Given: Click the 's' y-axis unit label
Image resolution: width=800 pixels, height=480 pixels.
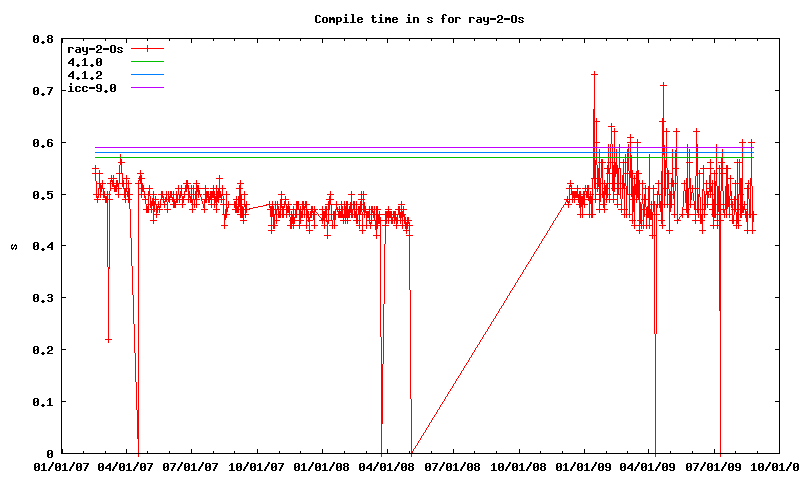Looking at the screenshot, I should [x=12, y=246].
